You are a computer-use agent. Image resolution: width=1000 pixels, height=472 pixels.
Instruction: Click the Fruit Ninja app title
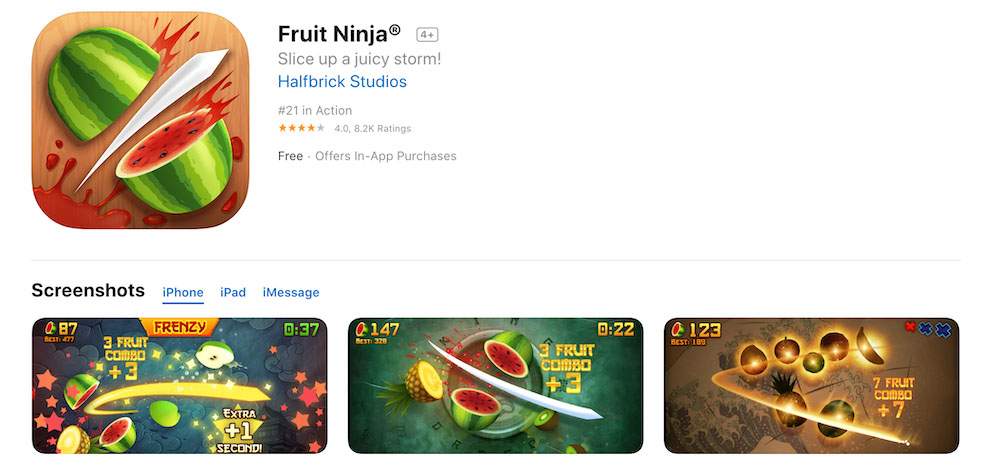point(339,33)
